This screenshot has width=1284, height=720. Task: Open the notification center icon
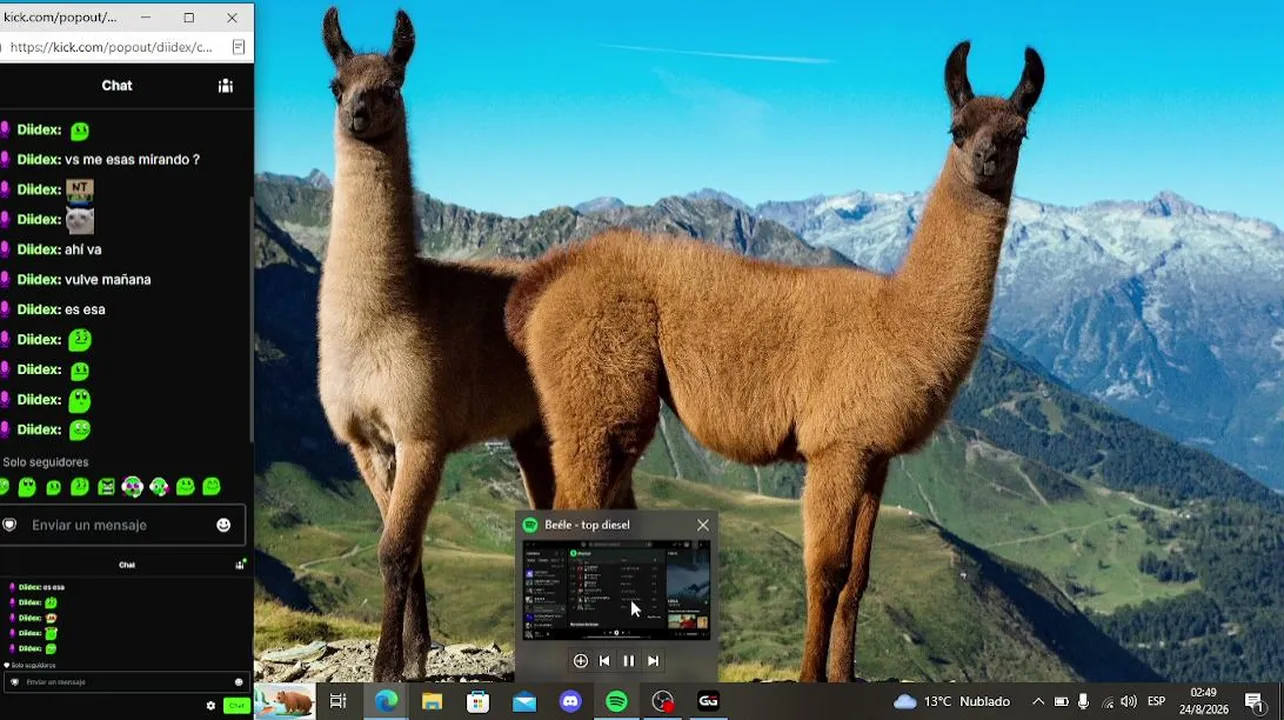pos(1254,702)
